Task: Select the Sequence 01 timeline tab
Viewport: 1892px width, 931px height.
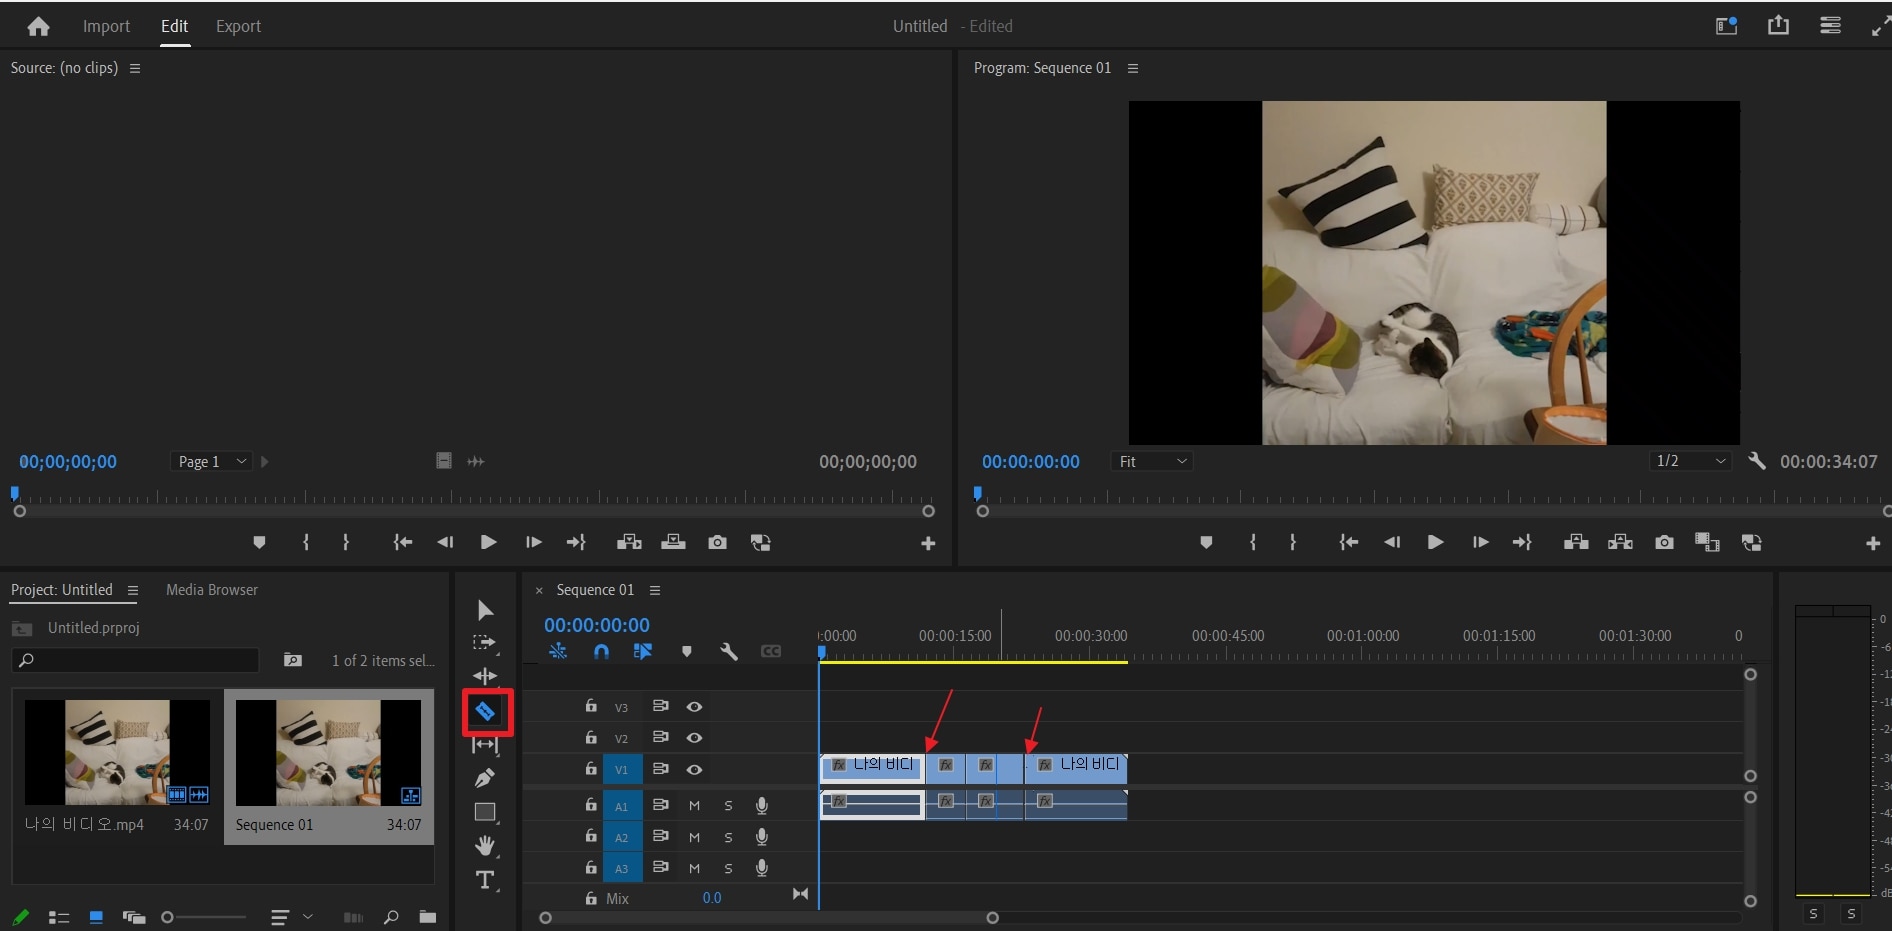Action: coord(595,590)
